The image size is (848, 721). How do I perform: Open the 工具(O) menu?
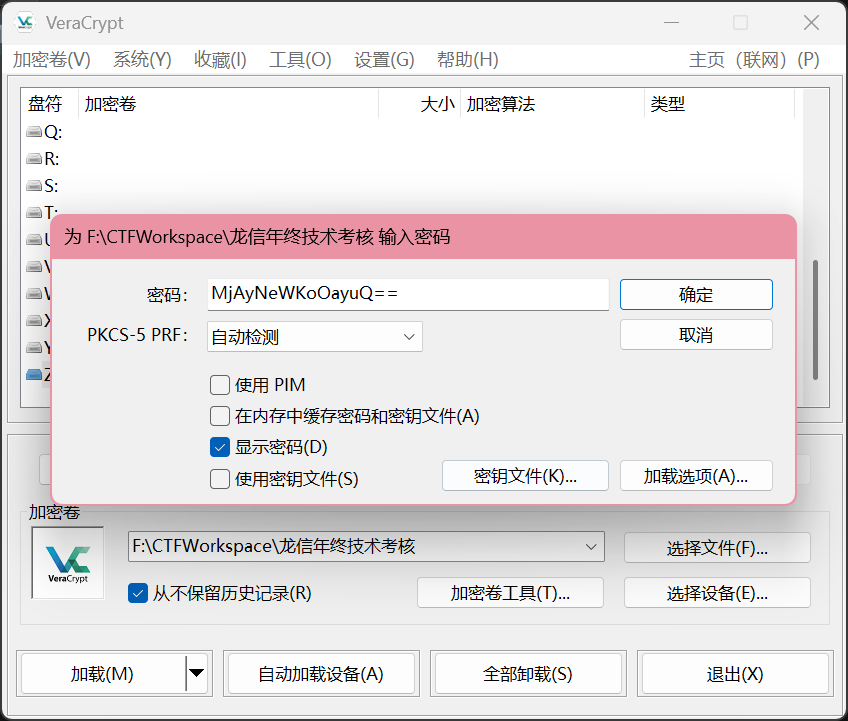click(300, 59)
